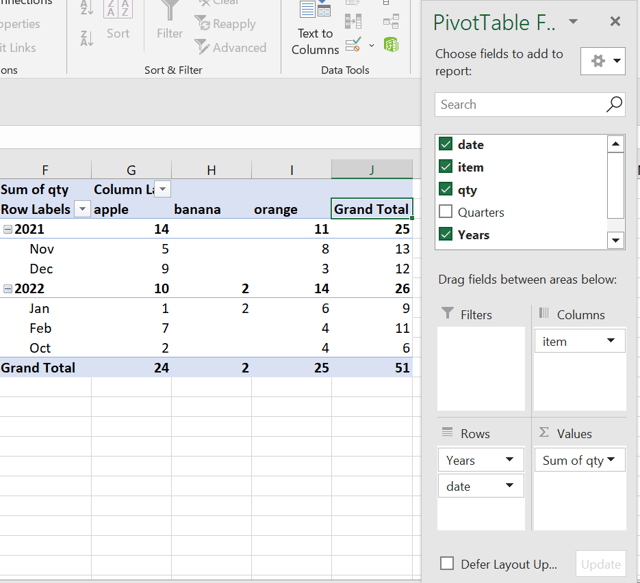Uncheck the Years field checkbox

coord(445,234)
